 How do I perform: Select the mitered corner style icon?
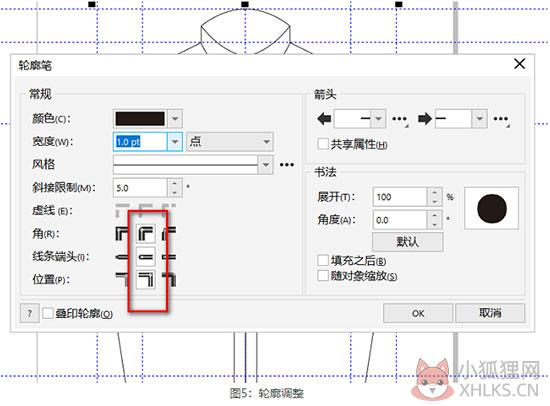[x=122, y=234]
